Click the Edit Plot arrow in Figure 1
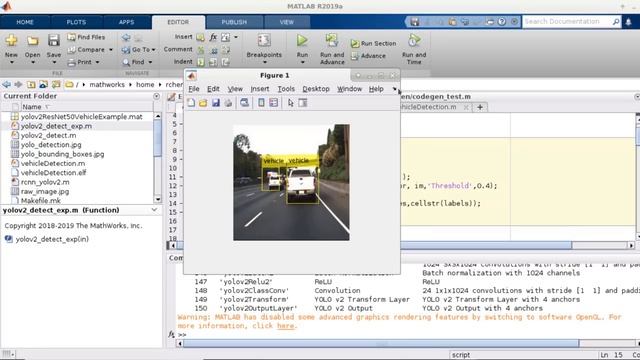This screenshot has width=640, height=360. [290, 103]
